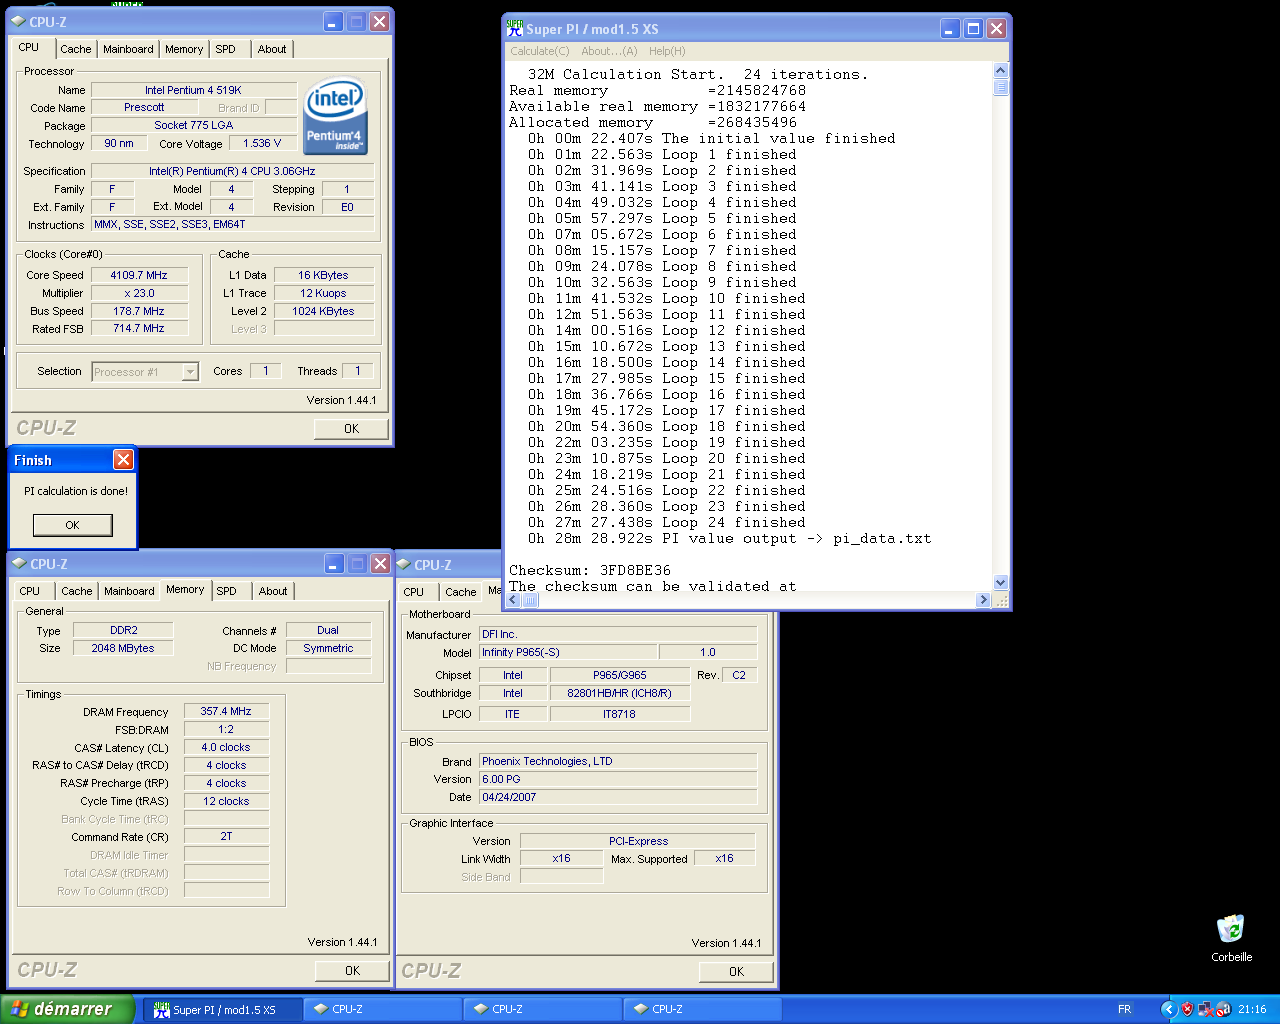Image resolution: width=1280 pixels, height=1024 pixels.
Task: Select the Memory tab in top CPU-Z window
Action: click(184, 49)
